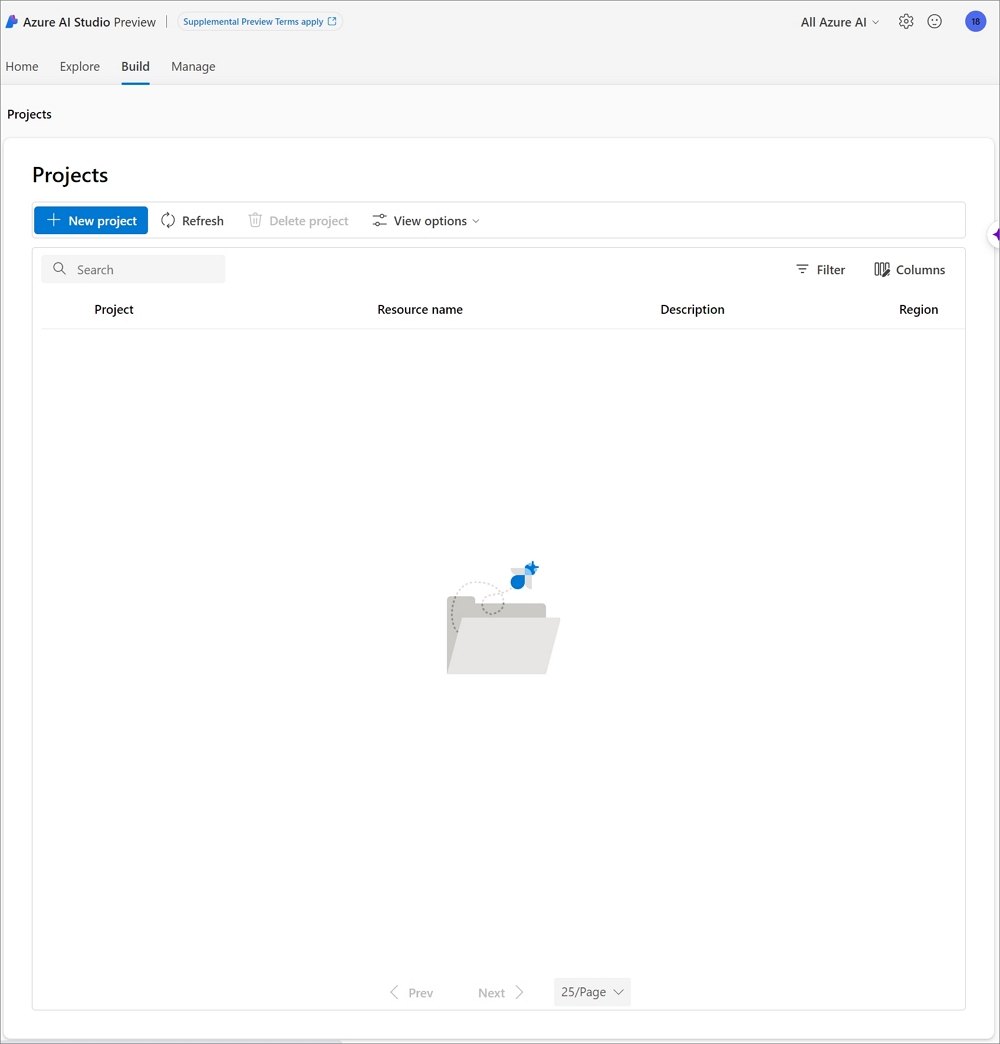
Task: Refresh the projects list
Action: [192, 220]
